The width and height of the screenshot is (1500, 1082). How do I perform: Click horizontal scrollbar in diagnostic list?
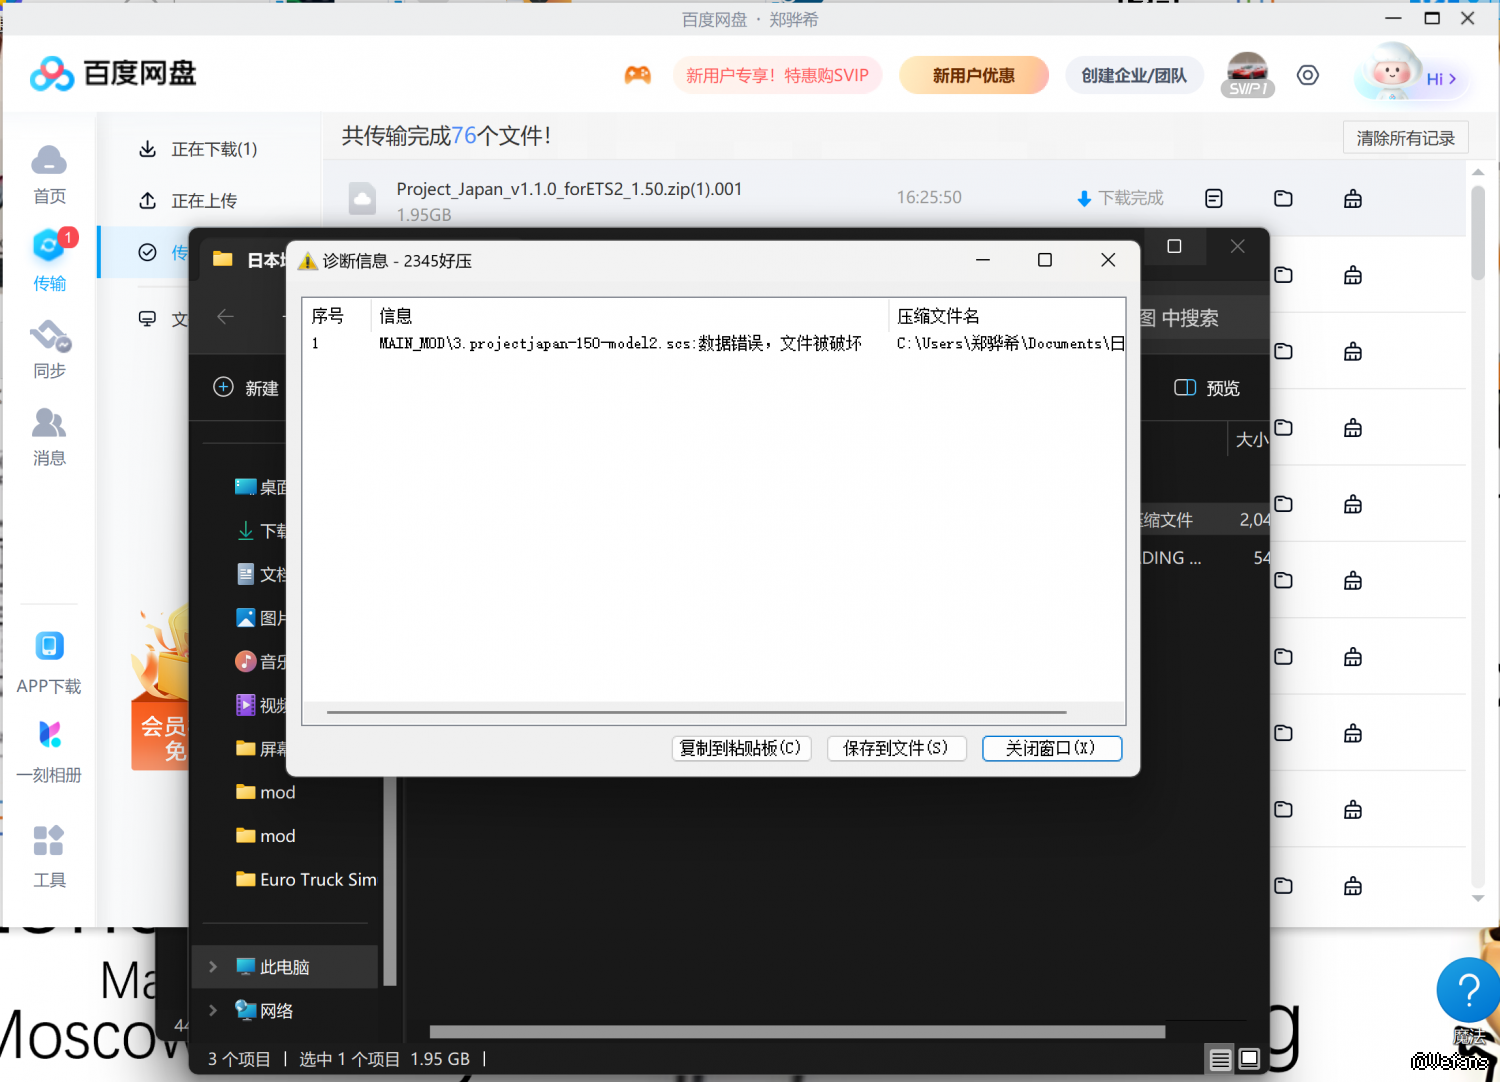pyautogui.click(x=696, y=713)
